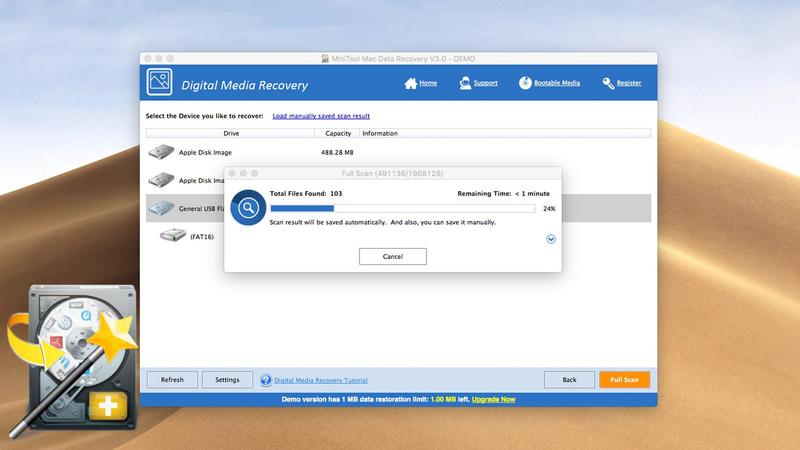The image size is (800, 450).
Task: Open the Support link
Action: (x=485, y=83)
